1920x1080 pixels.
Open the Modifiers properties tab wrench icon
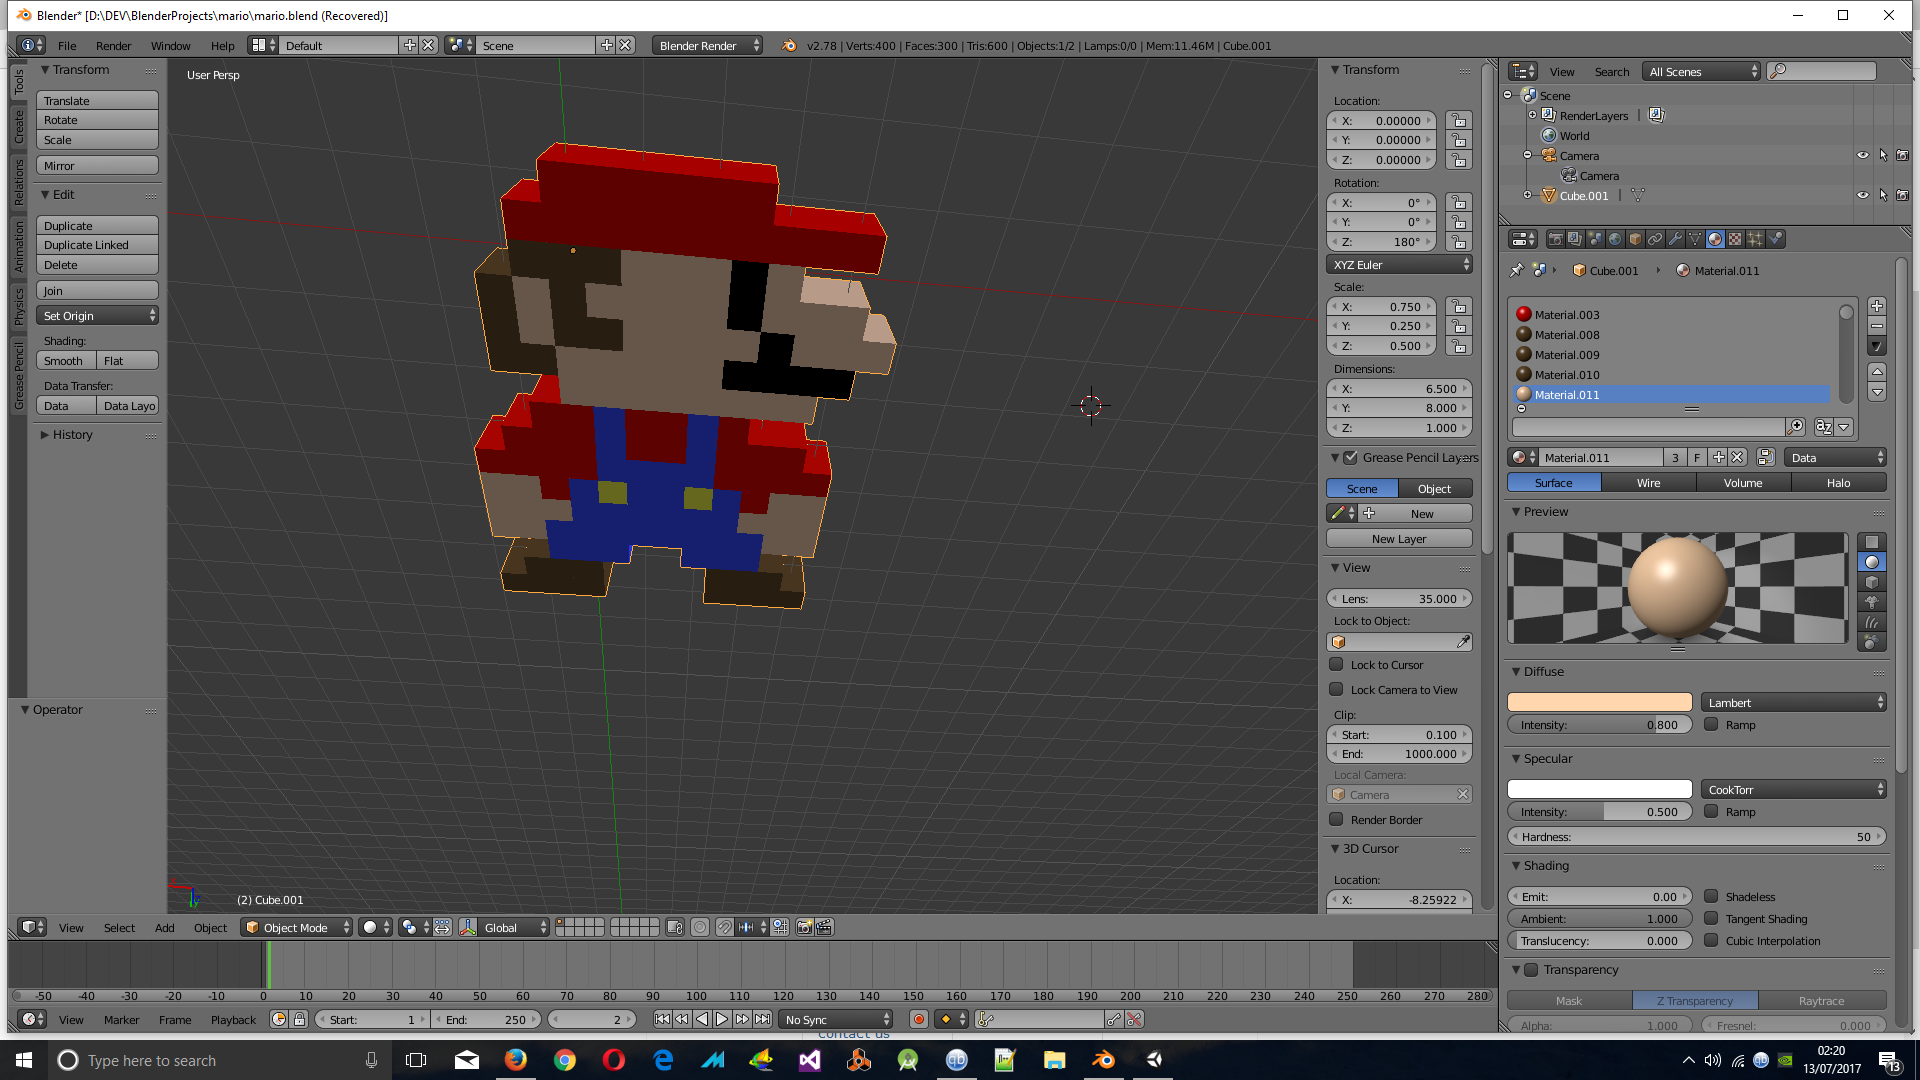pos(1675,239)
